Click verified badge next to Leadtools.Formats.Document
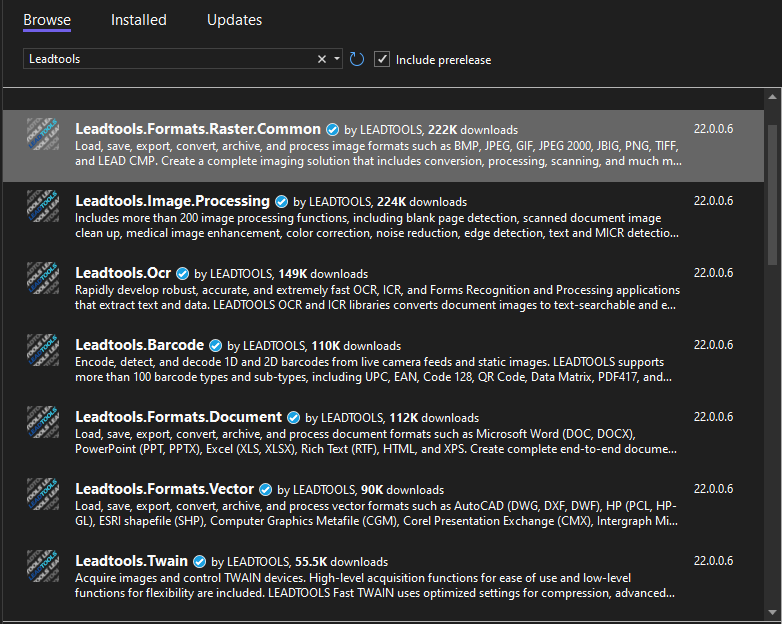Screen dimensions: 782x624 (293, 417)
